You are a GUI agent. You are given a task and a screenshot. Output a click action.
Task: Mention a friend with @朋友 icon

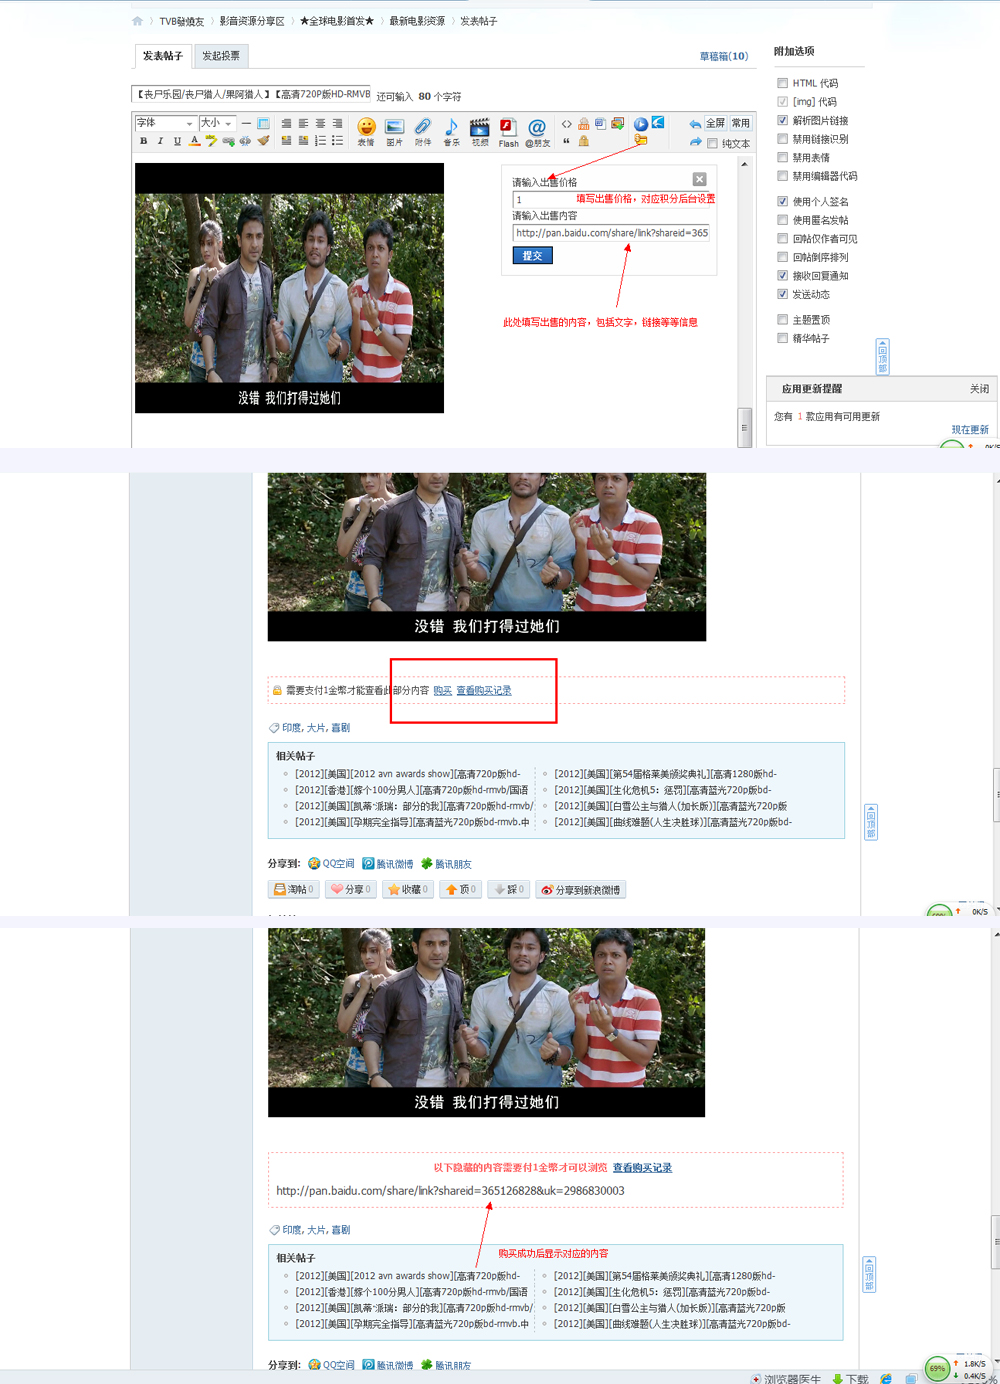click(537, 131)
